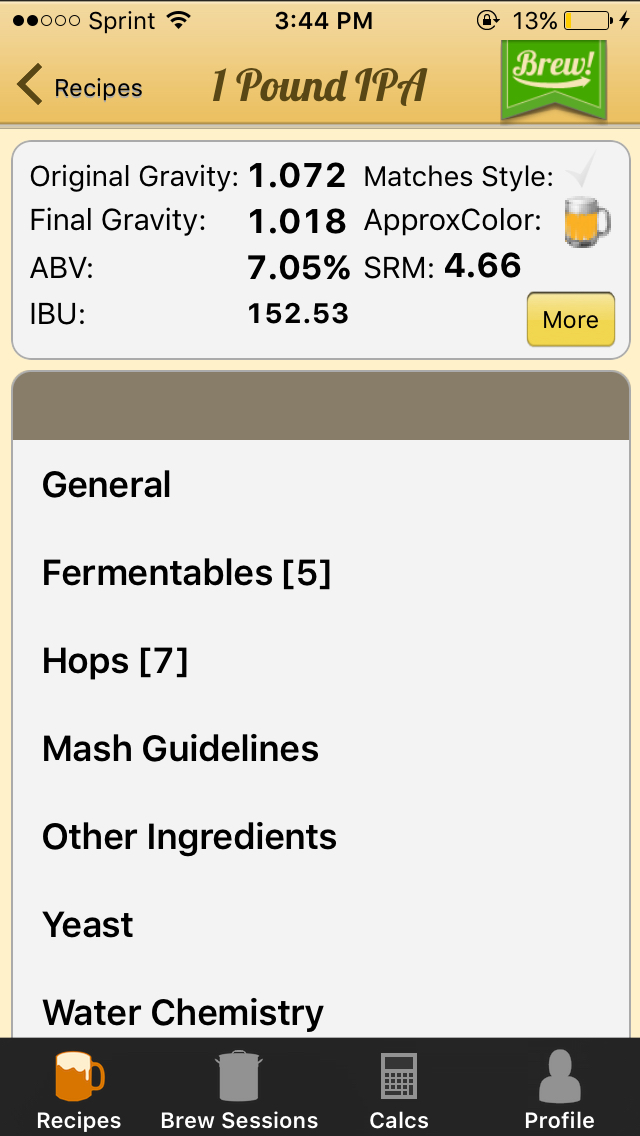The image size is (640, 1136).
Task: Tap the 1 Pound IPA title
Action: pos(318,87)
